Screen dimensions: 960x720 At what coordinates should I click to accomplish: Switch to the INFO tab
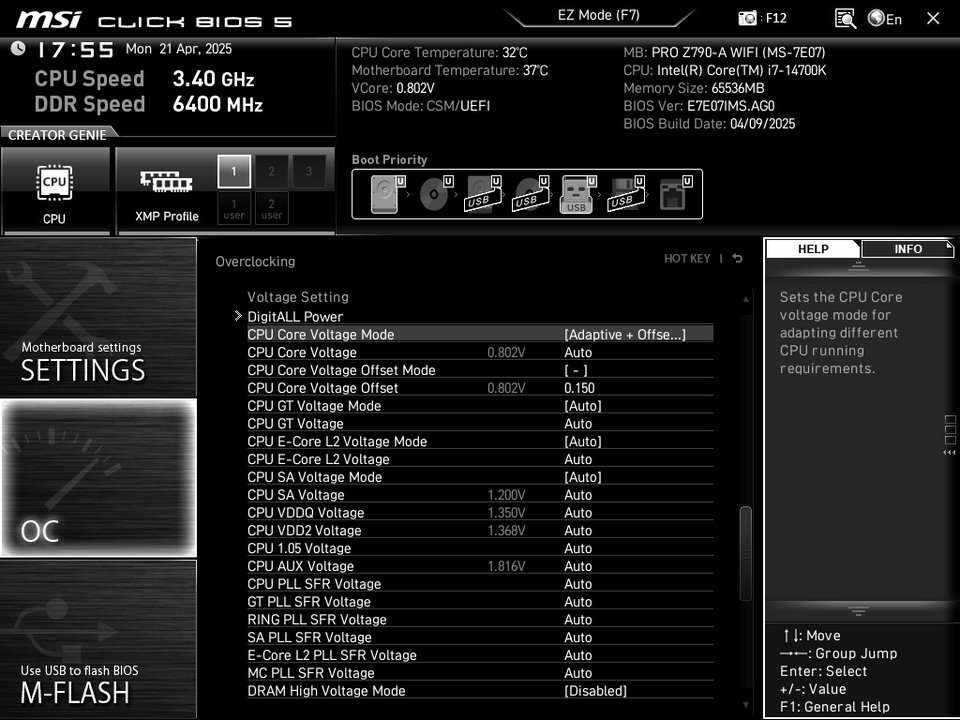pyautogui.click(x=907, y=249)
